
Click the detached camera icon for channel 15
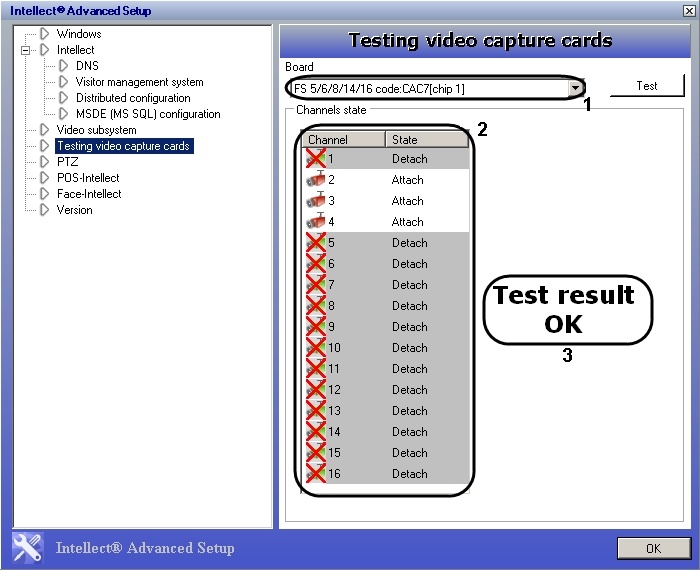316,452
